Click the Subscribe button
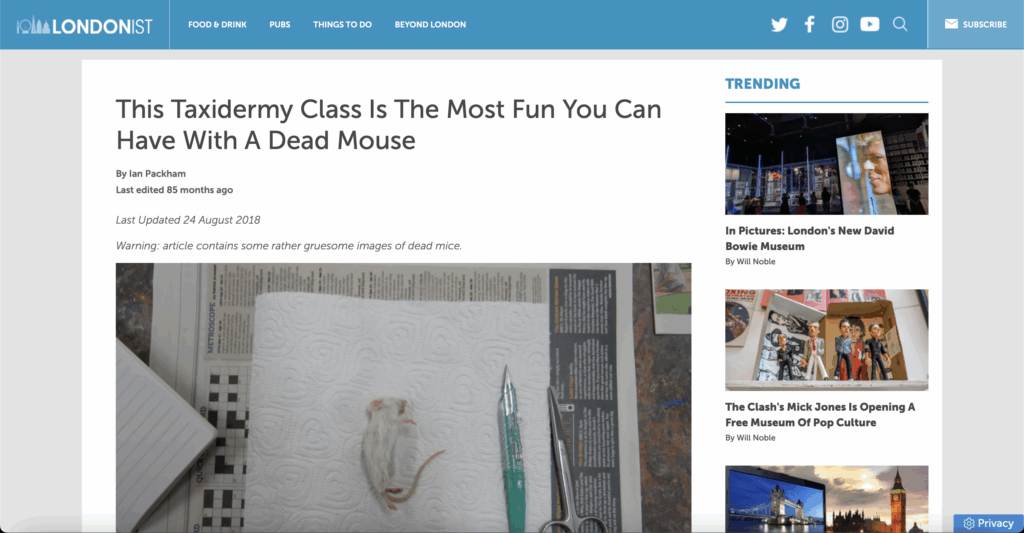 click(976, 25)
